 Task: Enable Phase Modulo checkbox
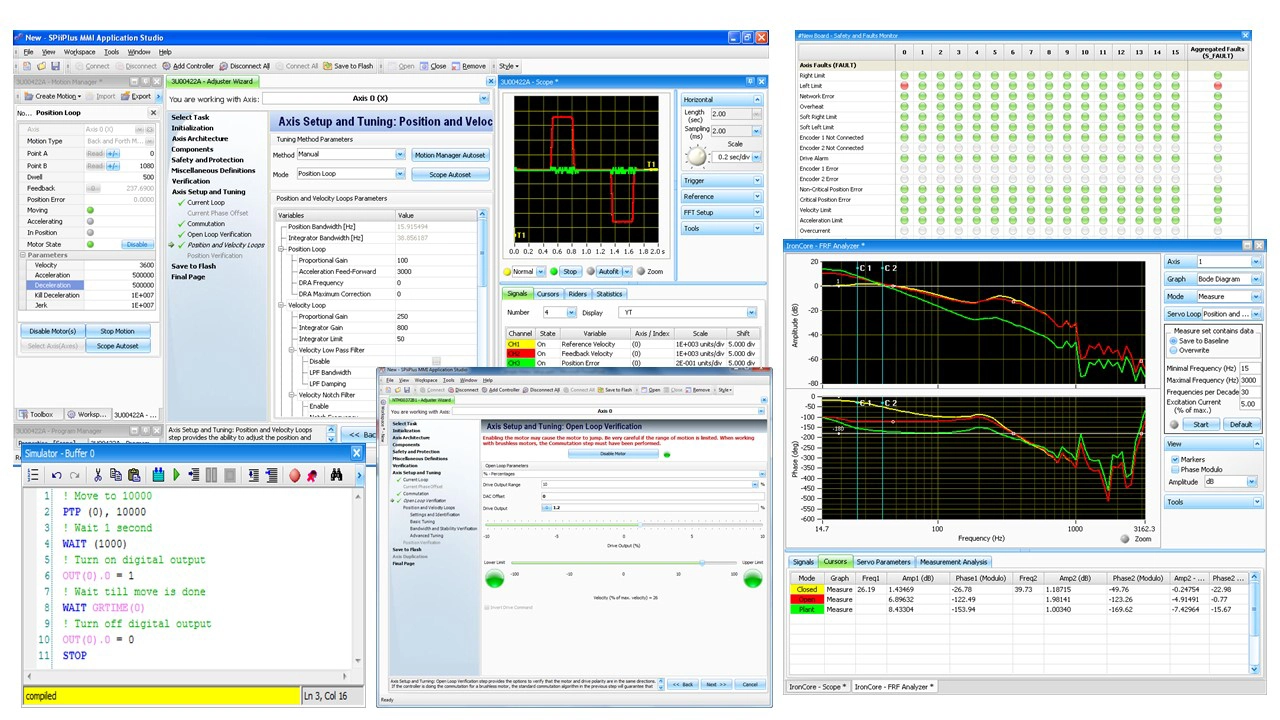(1174, 470)
